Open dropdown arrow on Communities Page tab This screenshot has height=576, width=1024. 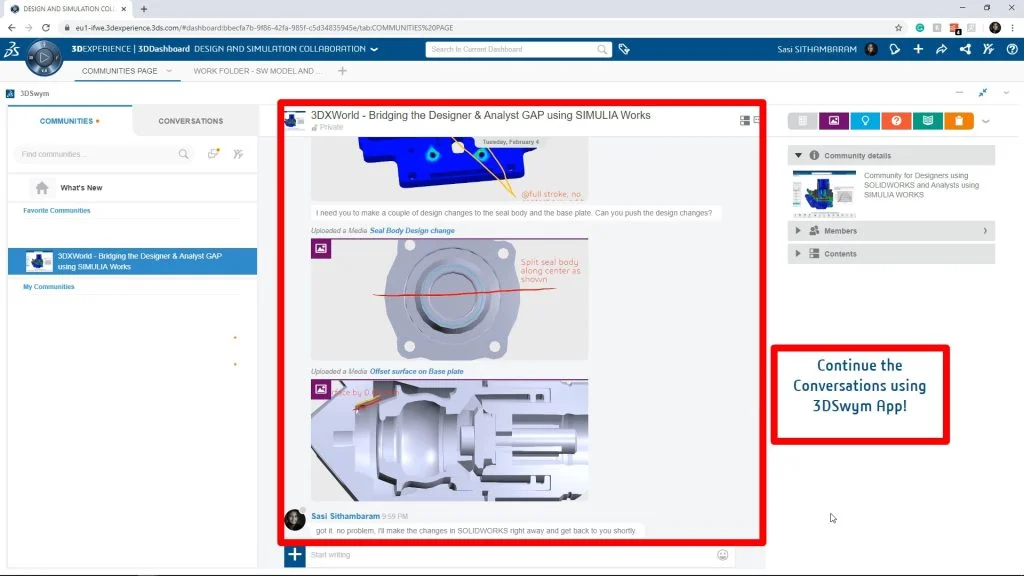point(168,71)
